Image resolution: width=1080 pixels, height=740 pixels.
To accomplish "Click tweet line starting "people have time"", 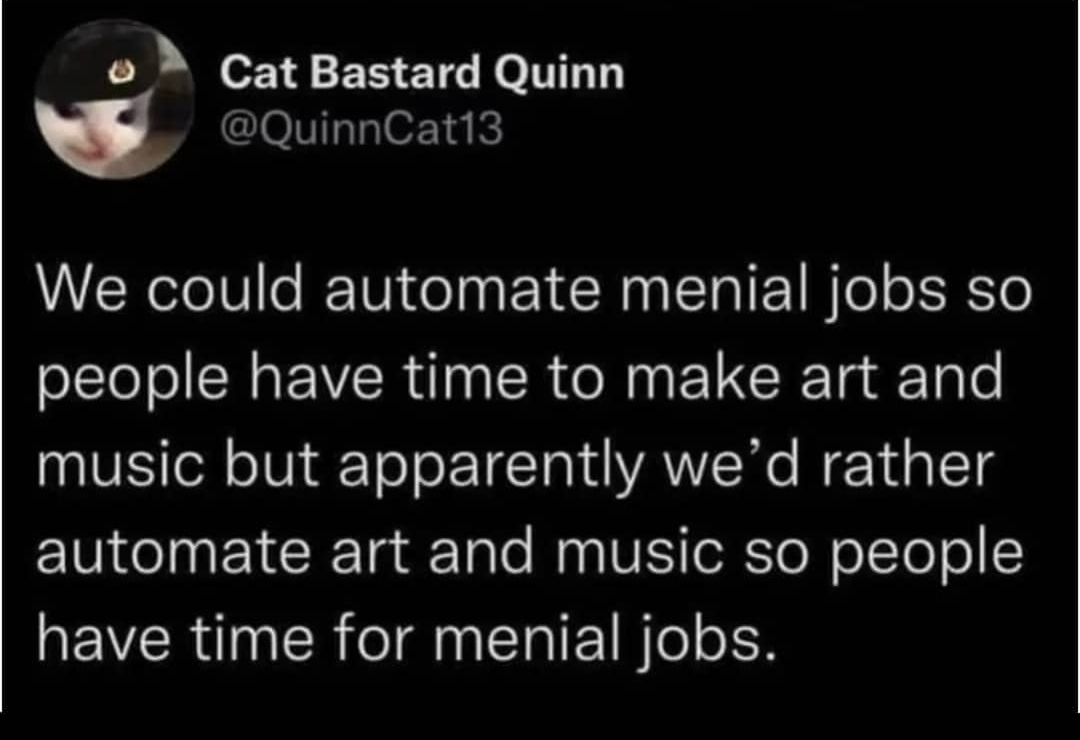I will point(520,380).
